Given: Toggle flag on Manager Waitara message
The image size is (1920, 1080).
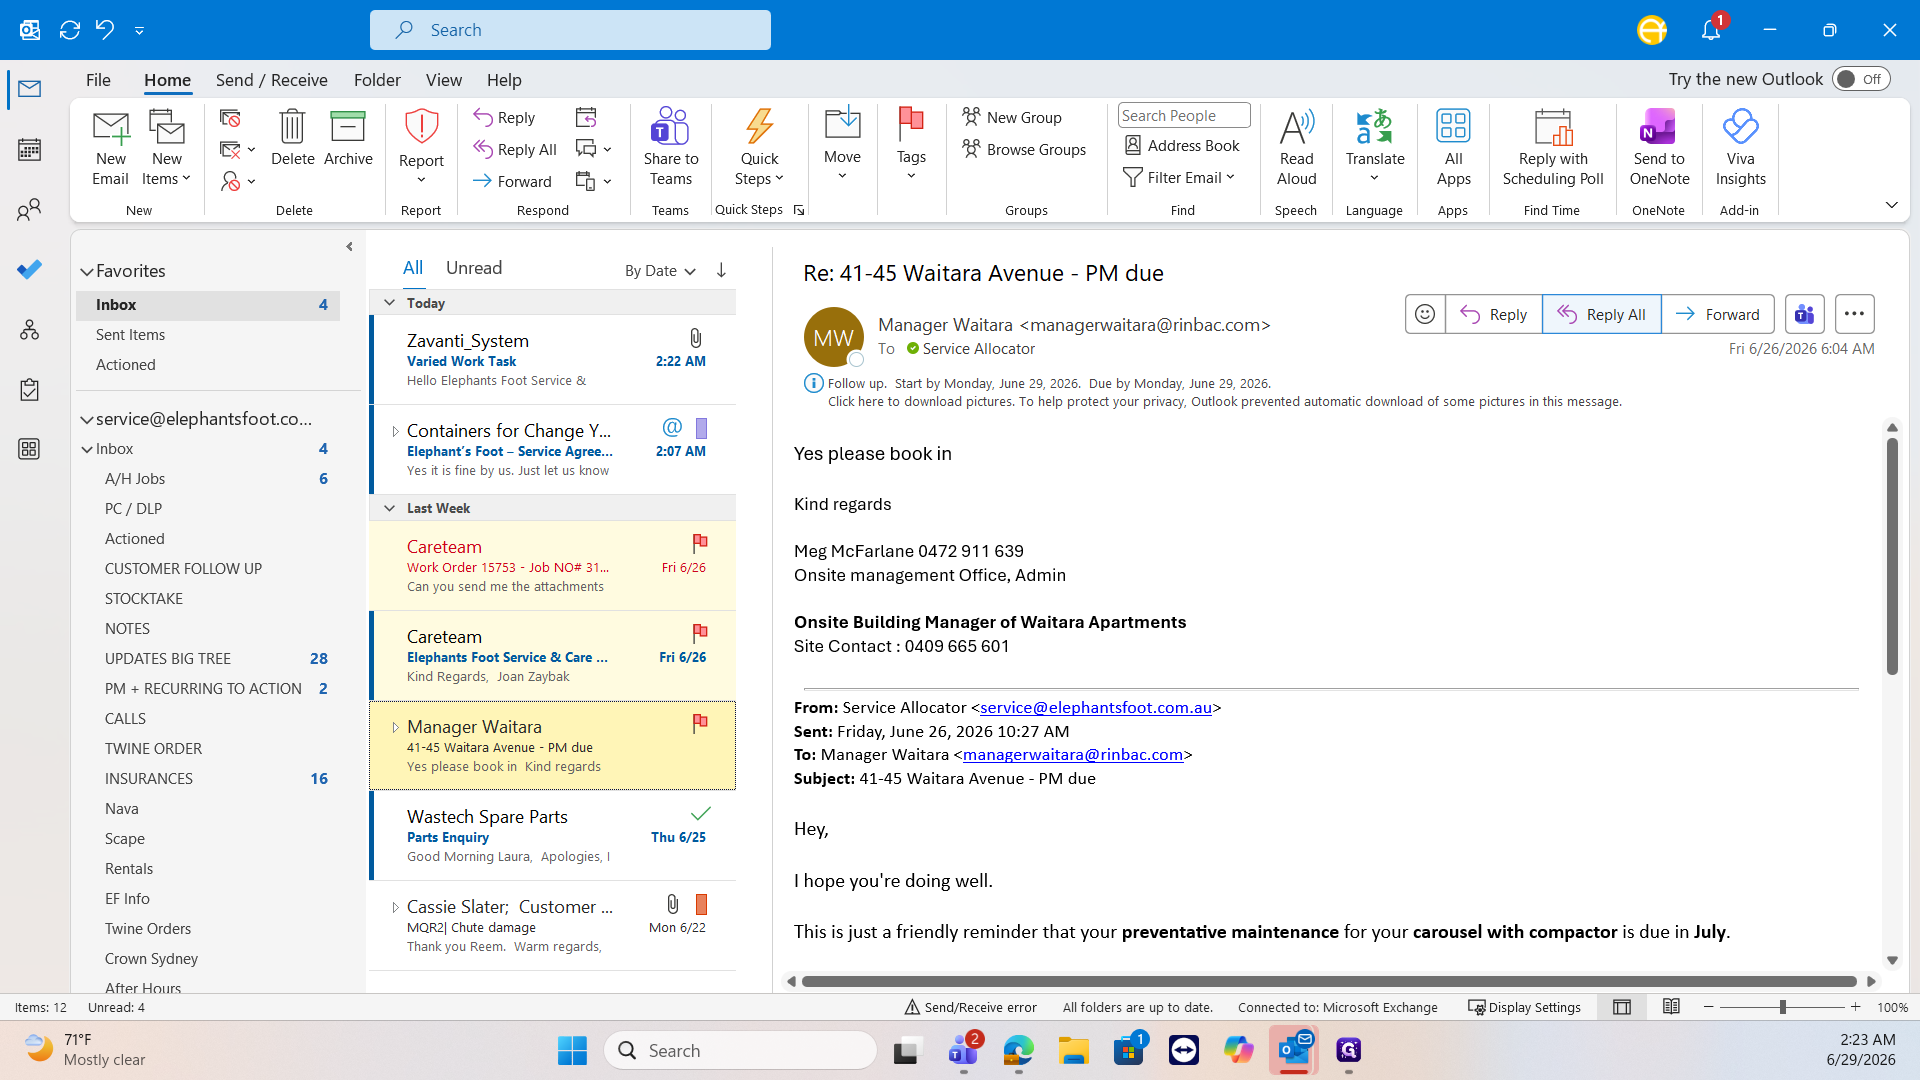Looking at the screenshot, I should [x=700, y=723].
